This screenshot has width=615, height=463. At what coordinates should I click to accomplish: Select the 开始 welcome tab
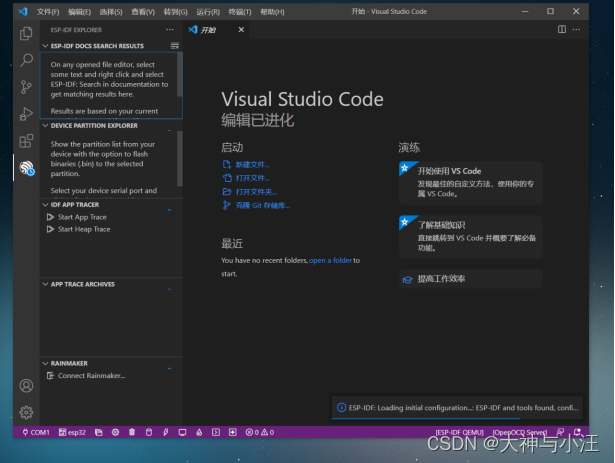(x=209, y=30)
